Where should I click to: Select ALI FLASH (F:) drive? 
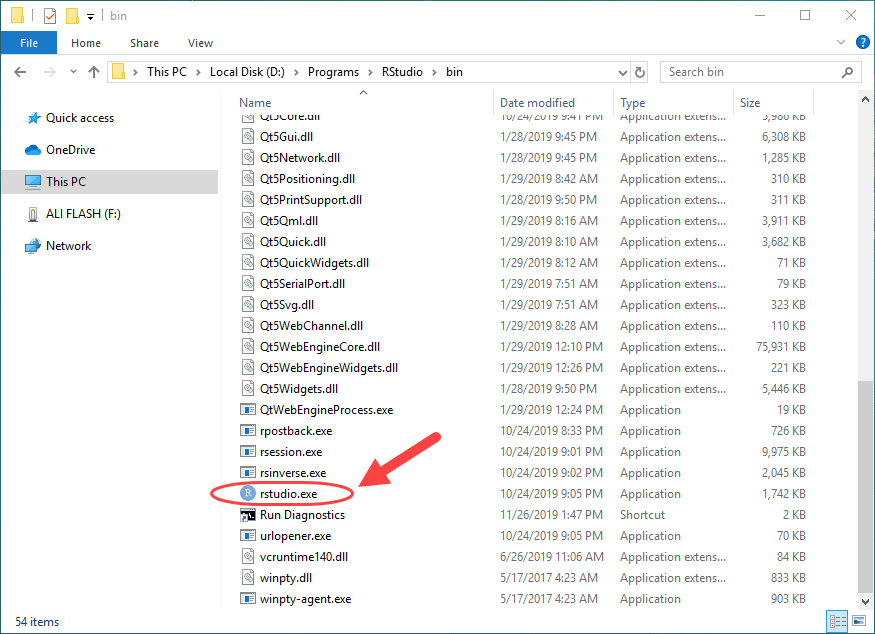(83, 214)
